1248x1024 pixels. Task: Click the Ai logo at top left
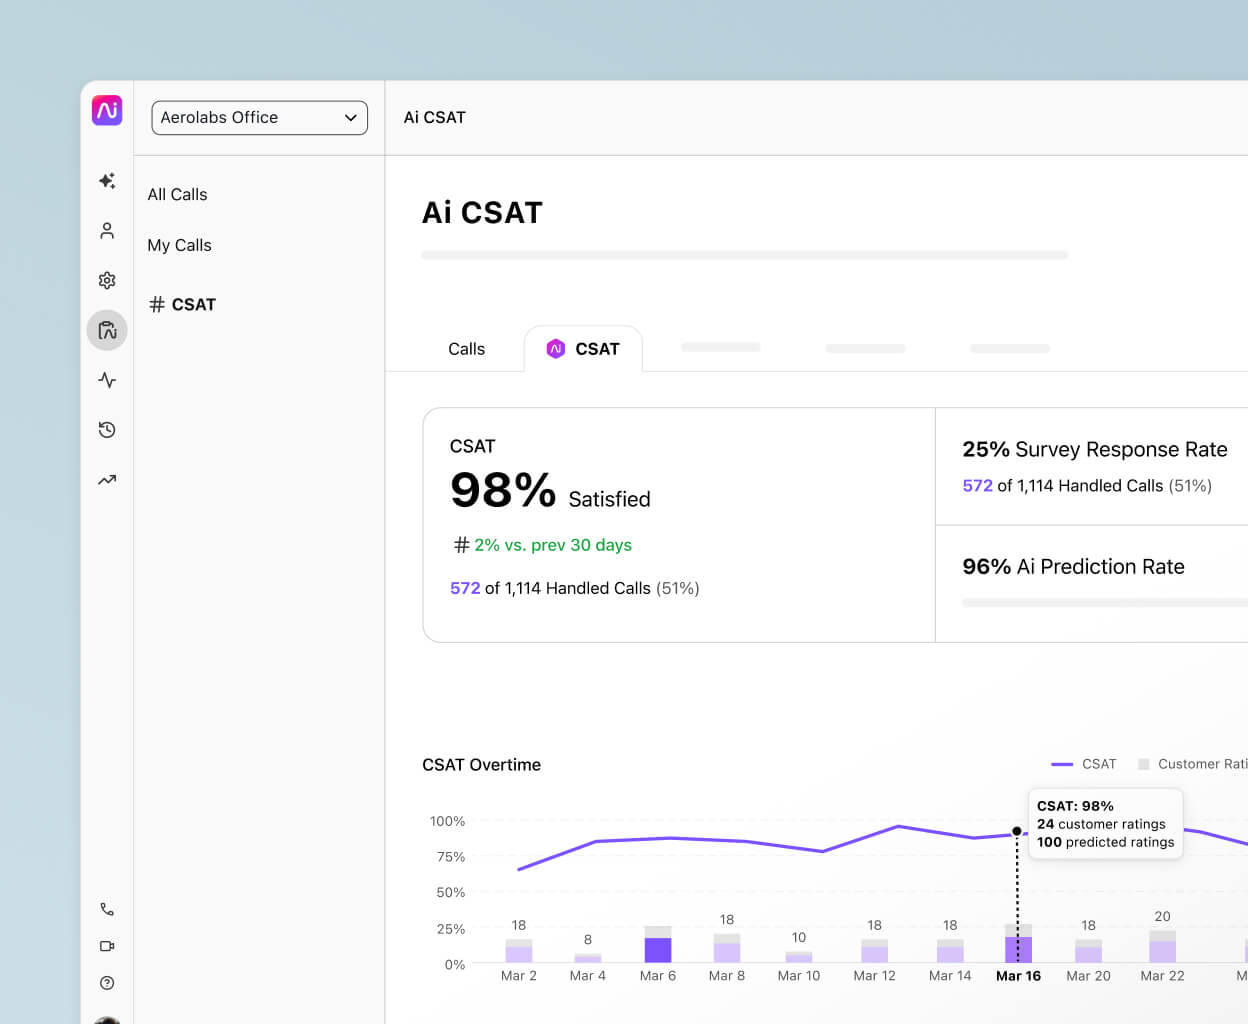coord(107,111)
